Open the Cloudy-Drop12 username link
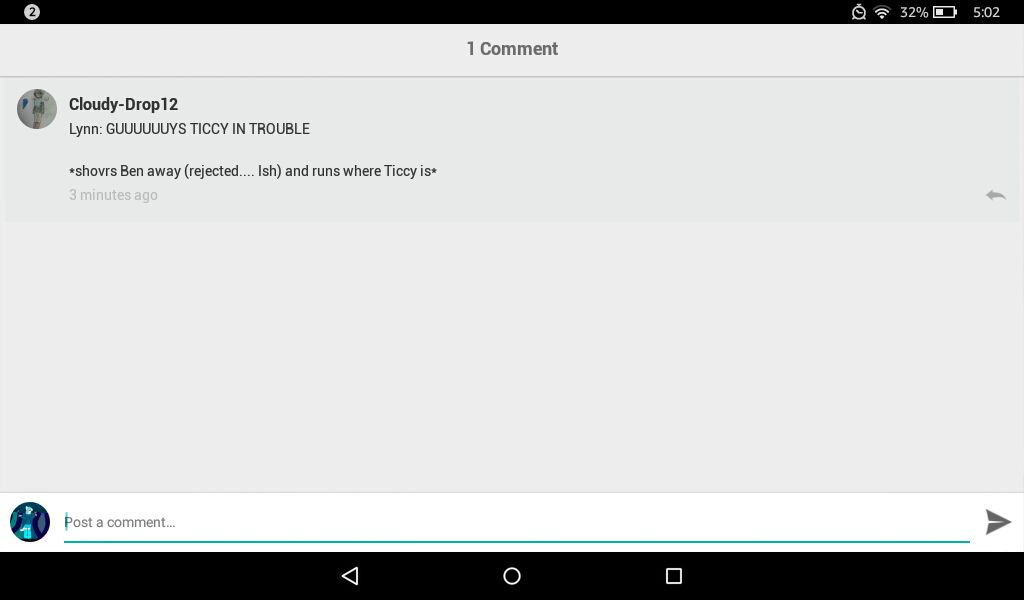Screen dimensions: 1024x600 (x=123, y=104)
